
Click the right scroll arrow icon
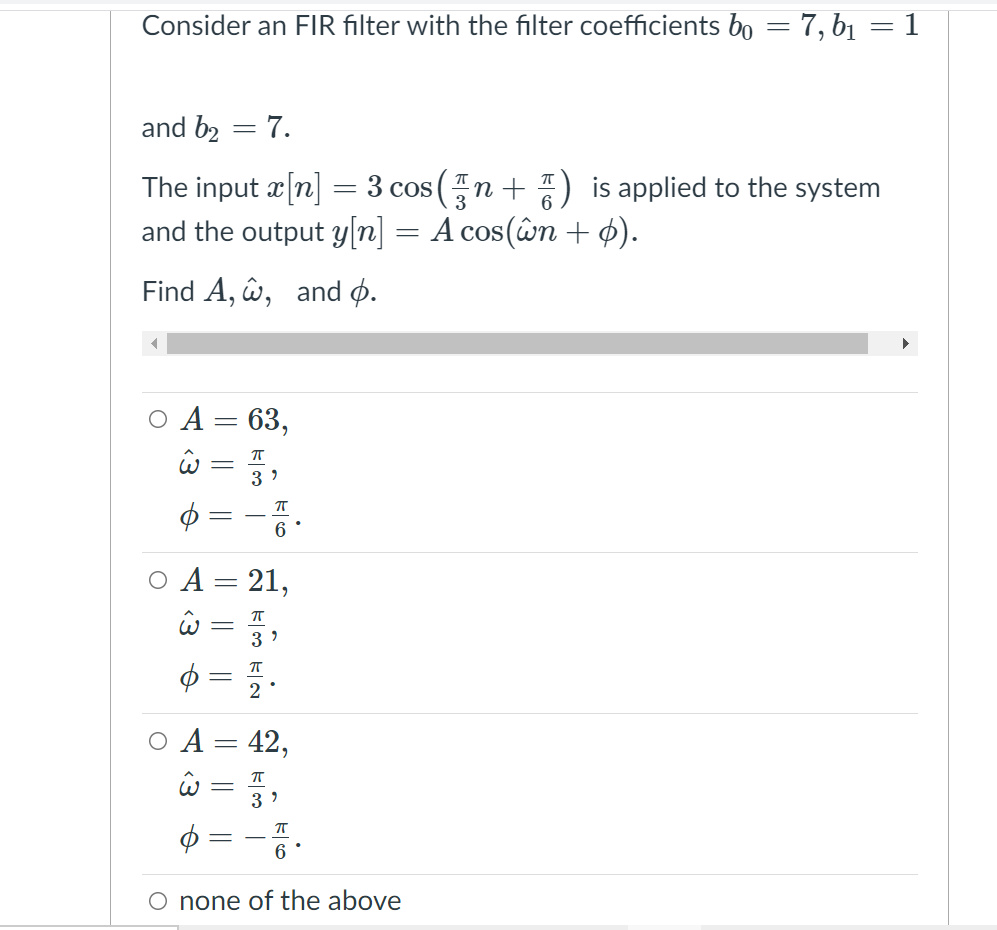[906, 343]
